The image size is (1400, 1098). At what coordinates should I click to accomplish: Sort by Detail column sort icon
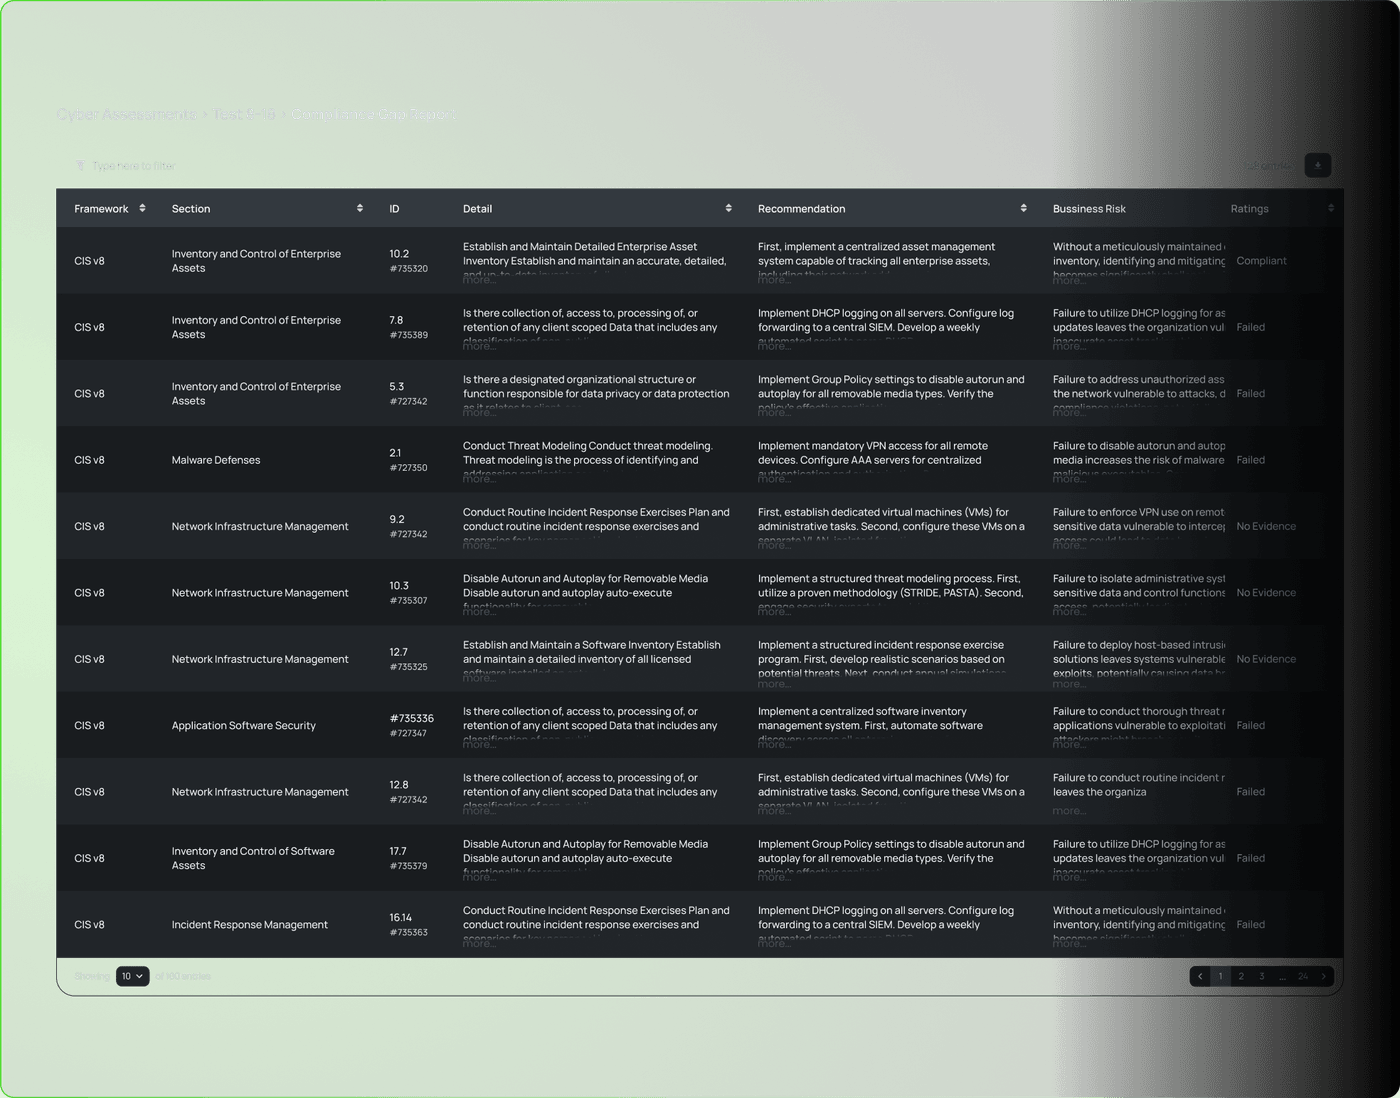(x=728, y=208)
